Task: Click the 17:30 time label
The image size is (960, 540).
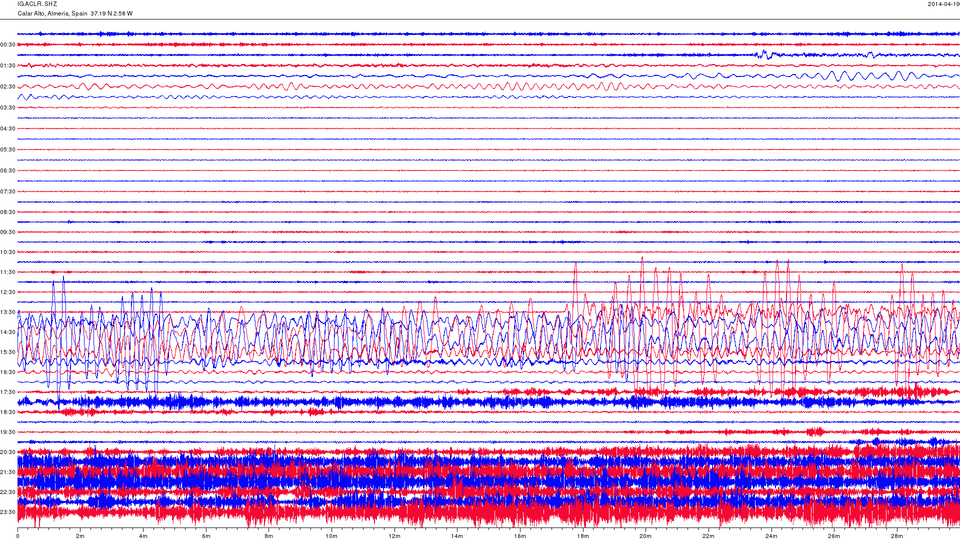Action: (8, 392)
